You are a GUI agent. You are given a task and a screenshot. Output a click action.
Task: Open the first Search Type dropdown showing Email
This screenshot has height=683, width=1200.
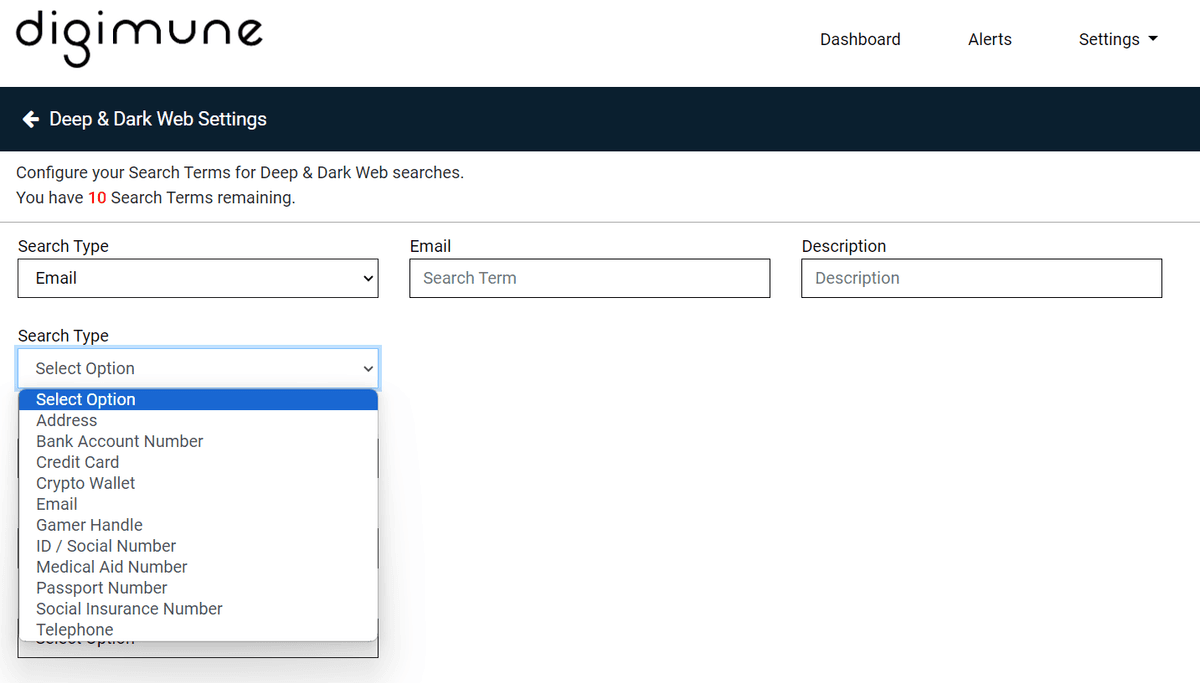[198, 278]
